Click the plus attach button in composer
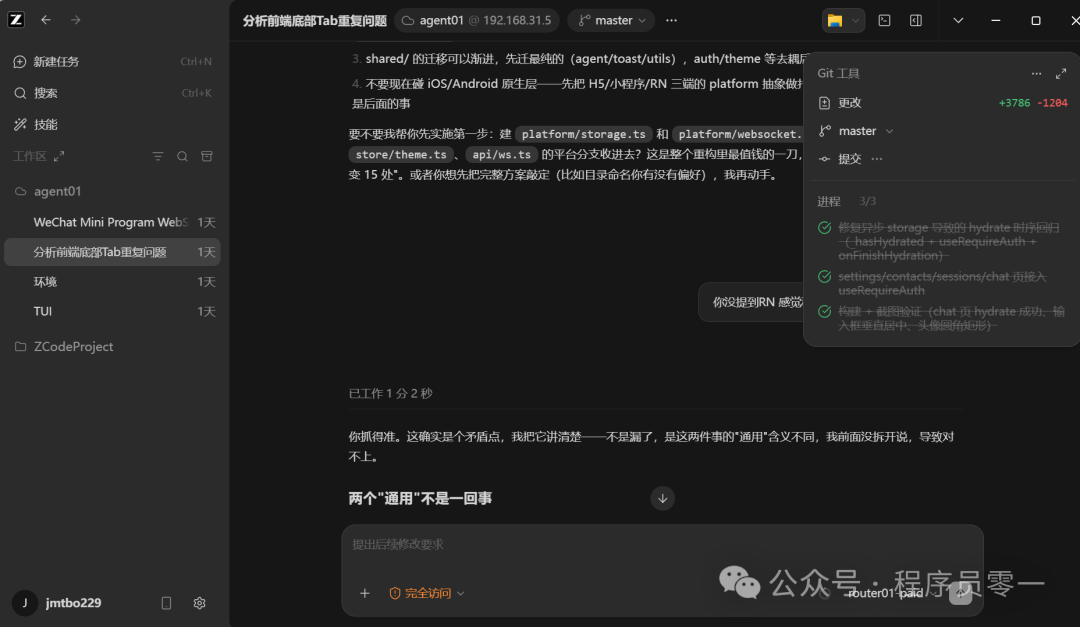1080x627 pixels. pos(365,593)
